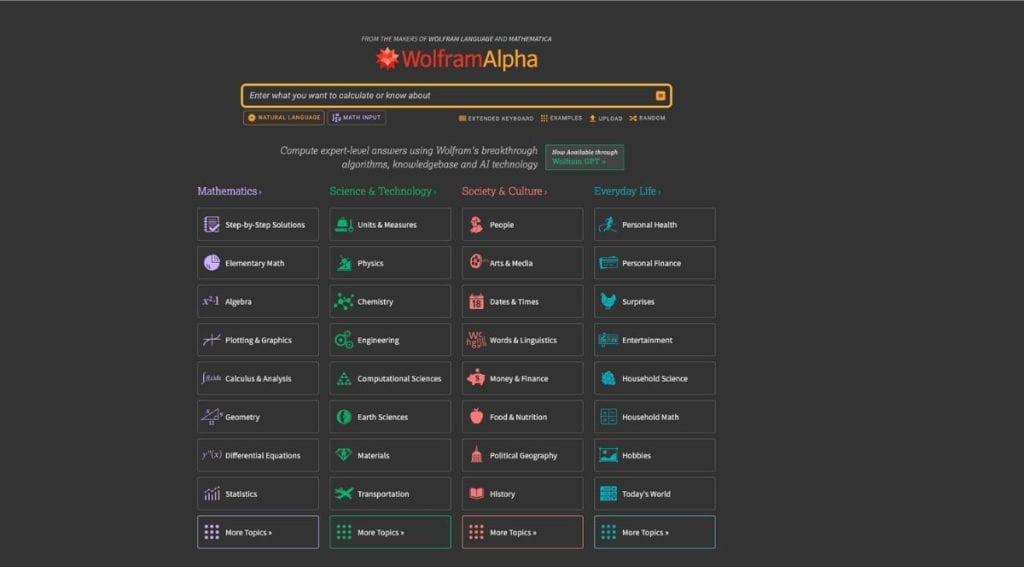Open the Science & Technology heading
Viewport: 1024px width, 567px height.
(x=383, y=191)
